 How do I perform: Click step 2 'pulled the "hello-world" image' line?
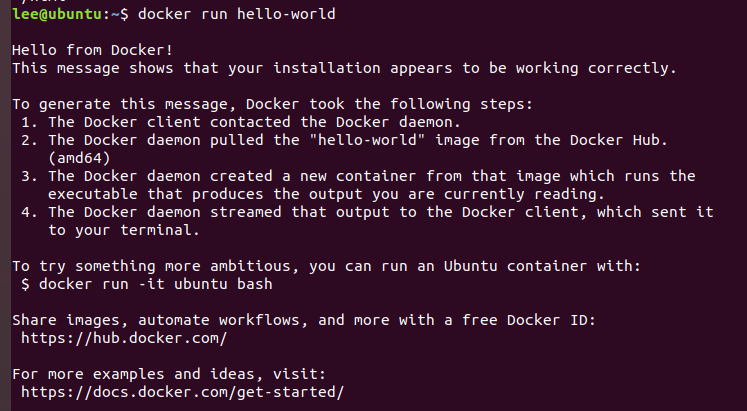(344, 140)
